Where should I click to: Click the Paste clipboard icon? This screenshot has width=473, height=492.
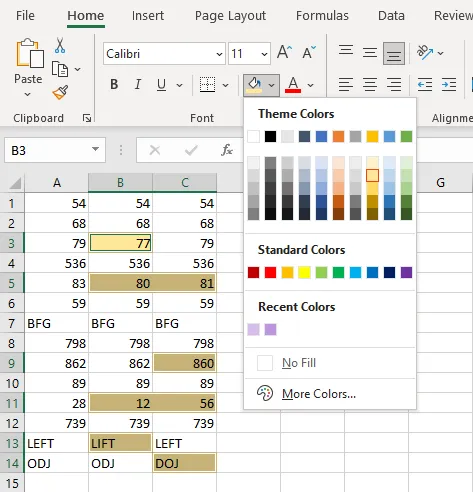tap(30, 53)
